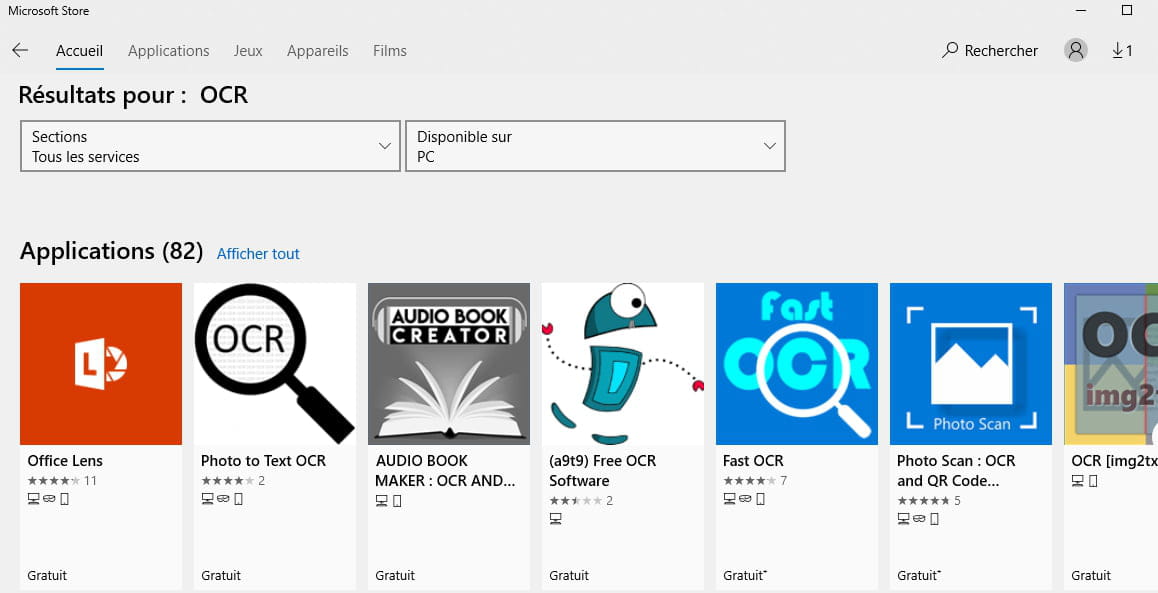1158x593 pixels.
Task: Click the Fast OCR title
Action: pyautogui.click(x=753, y=461)
